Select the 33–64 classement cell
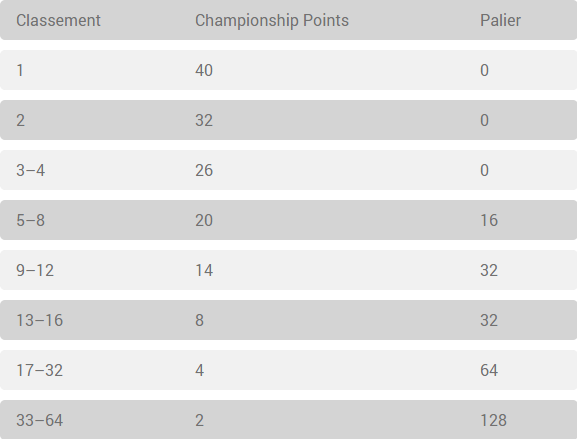577x439 pixels. coord(39,420)
